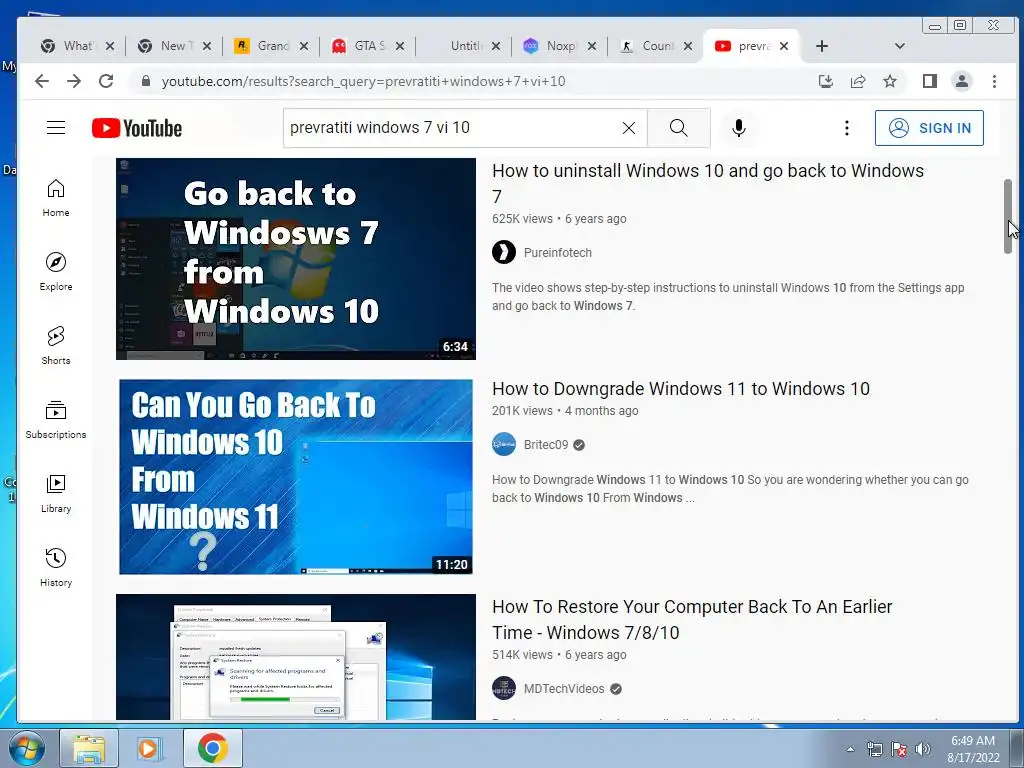This screenshot has width=1024, height=768.
Task: Close the "GTA S" tab
Action: 400,46
